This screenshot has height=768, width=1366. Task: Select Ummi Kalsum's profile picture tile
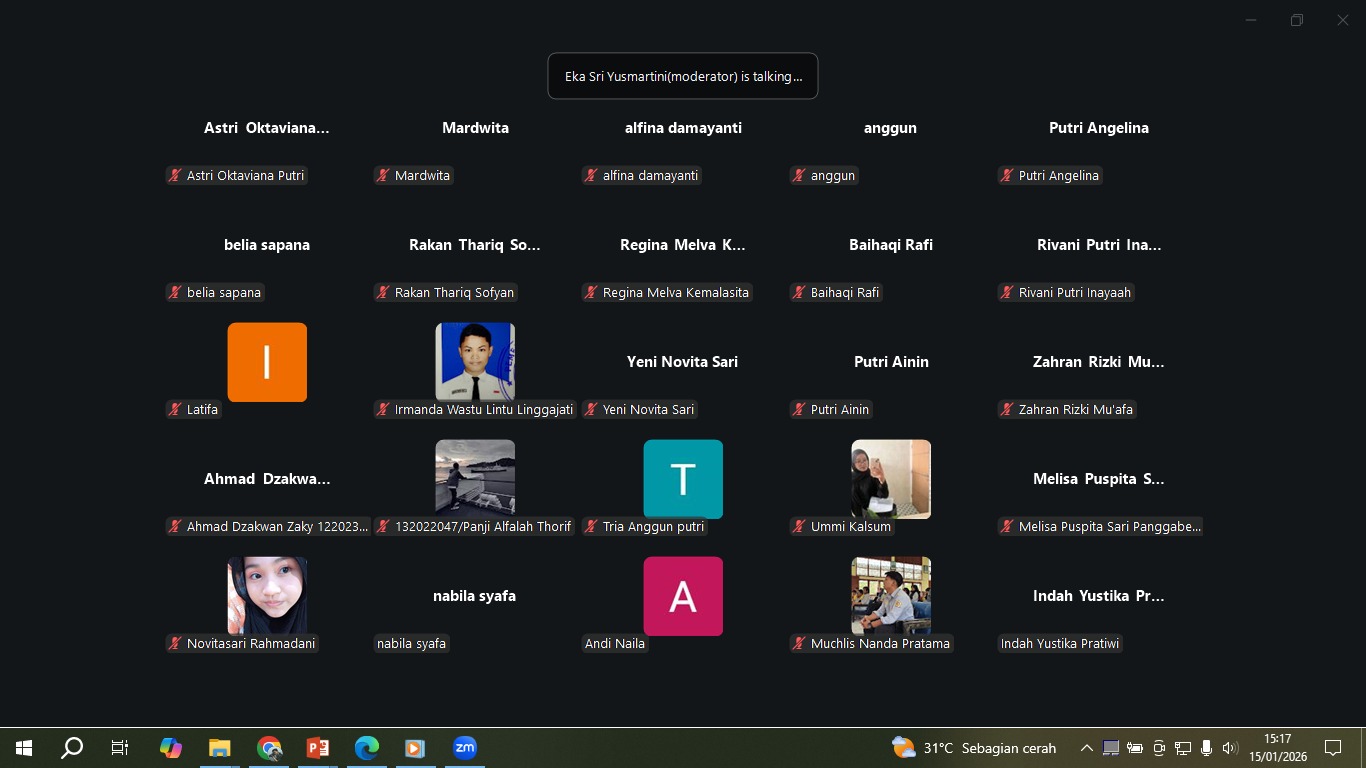point(891,479)
